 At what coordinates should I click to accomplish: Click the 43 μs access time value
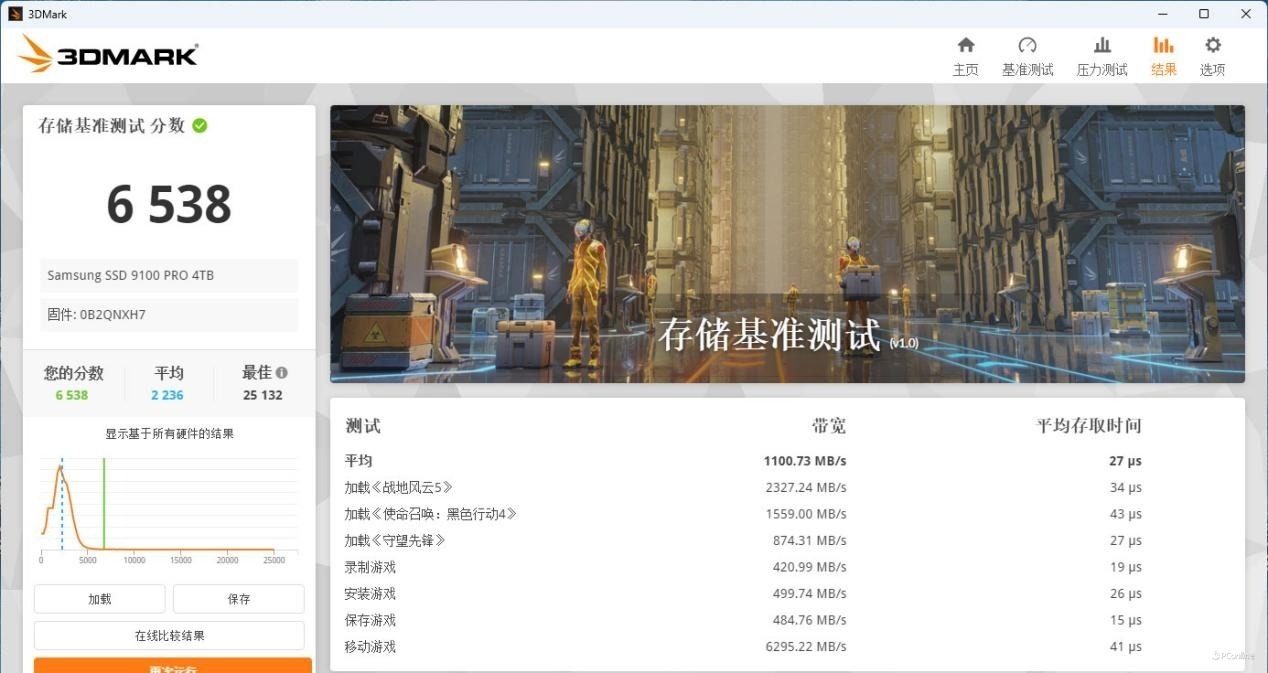(1125, 514)
